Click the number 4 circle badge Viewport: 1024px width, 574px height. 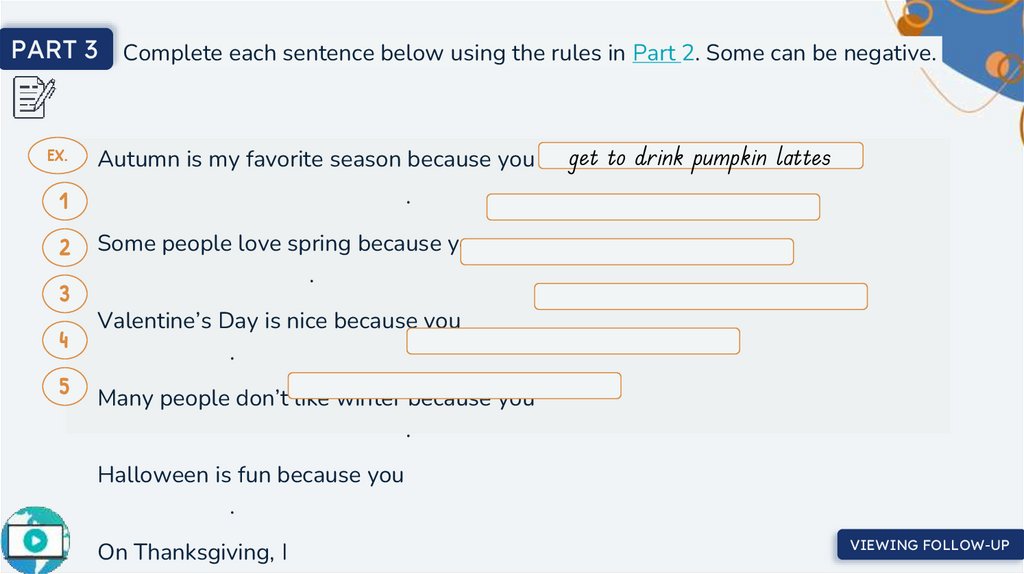coord(64,341)
